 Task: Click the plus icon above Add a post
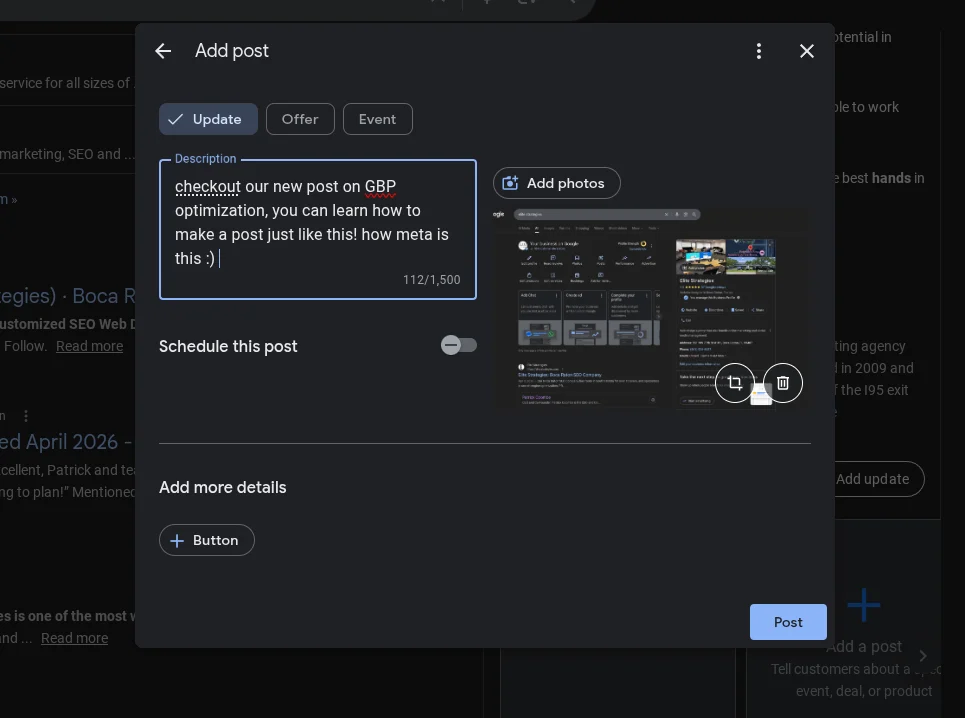[x=864, y=604]
